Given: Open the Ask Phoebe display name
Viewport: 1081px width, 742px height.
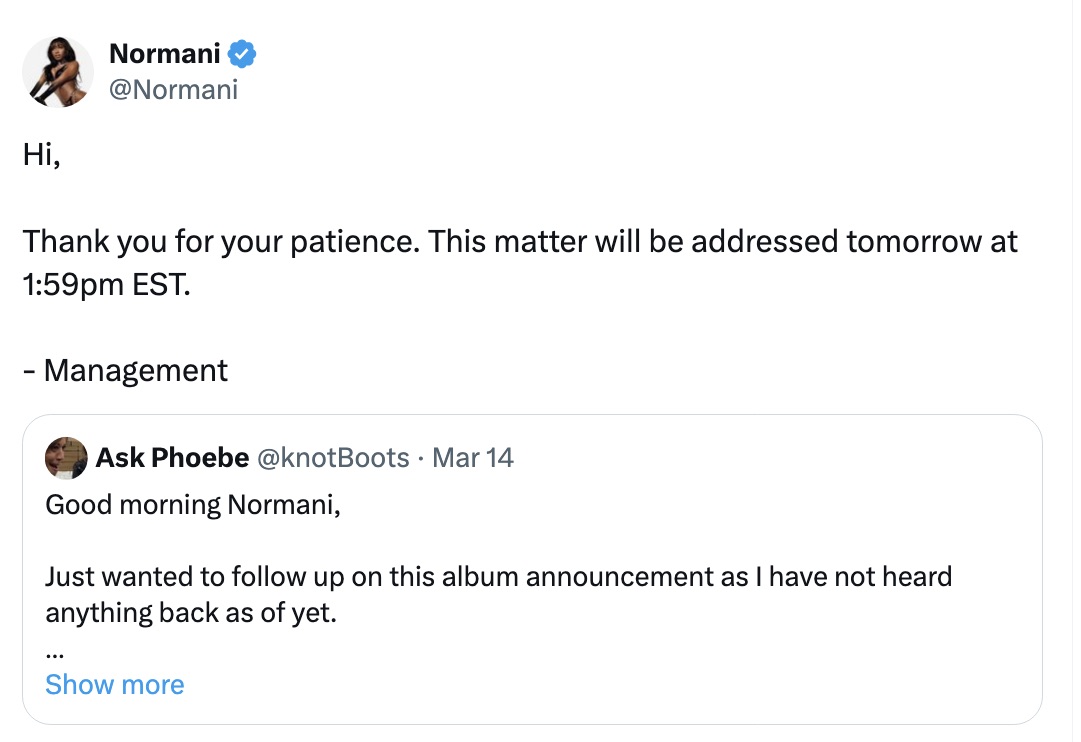Looking at the screenshot, I should 172,458.
